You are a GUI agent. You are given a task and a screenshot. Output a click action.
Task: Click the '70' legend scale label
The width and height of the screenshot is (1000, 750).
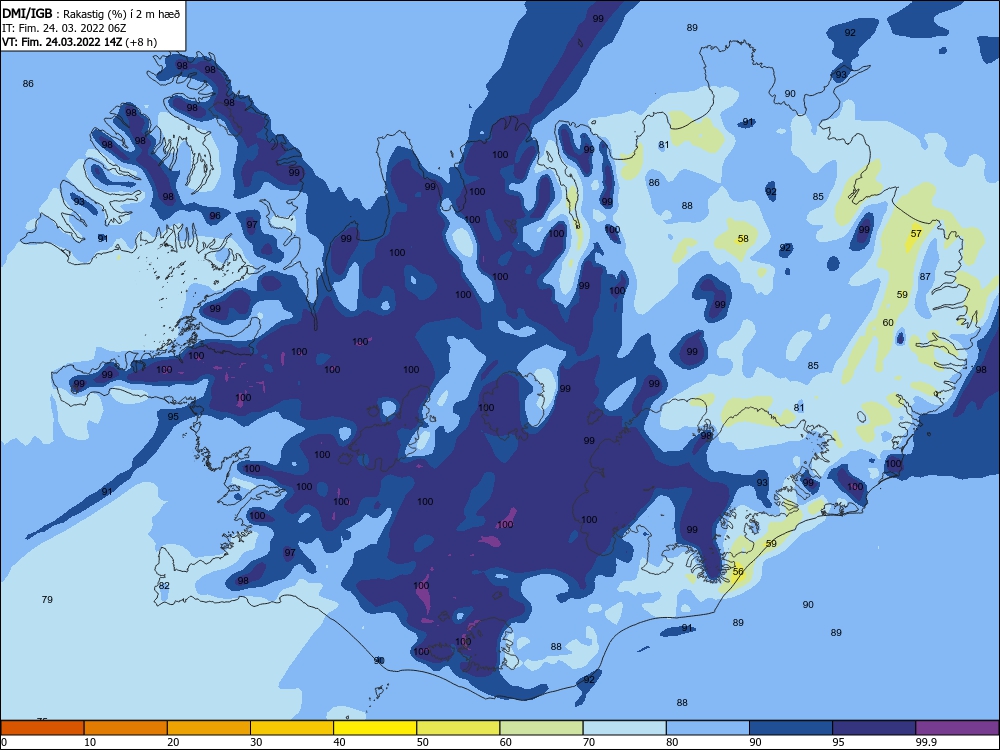[589, 742]
